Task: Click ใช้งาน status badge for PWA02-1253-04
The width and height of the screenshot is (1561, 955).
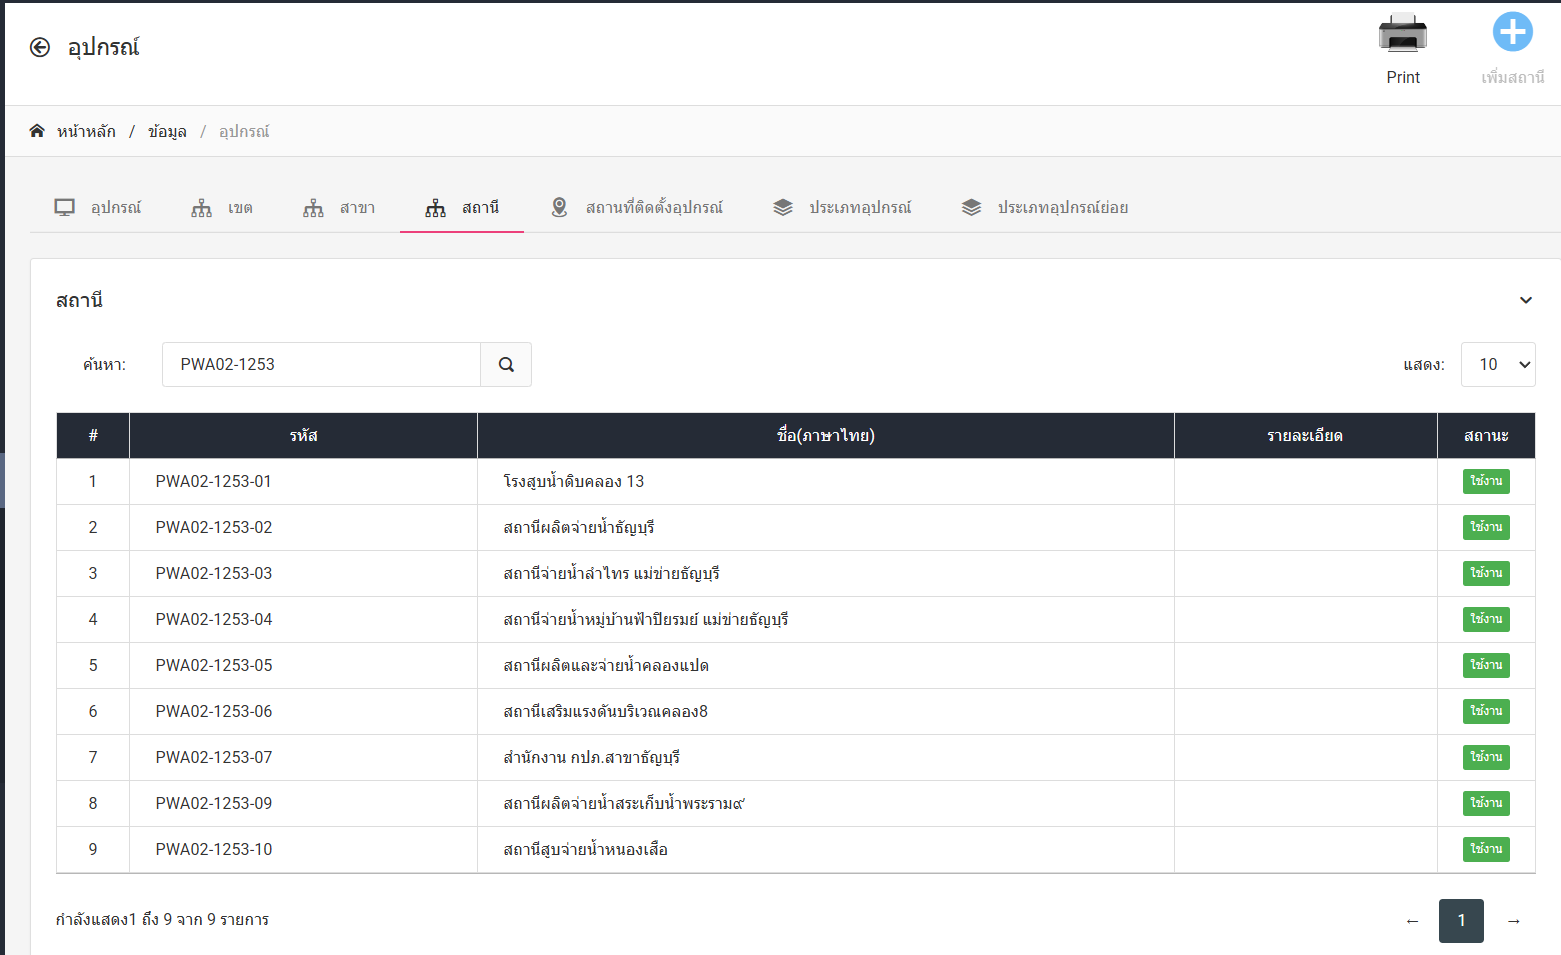Action: pos(1486,619)
